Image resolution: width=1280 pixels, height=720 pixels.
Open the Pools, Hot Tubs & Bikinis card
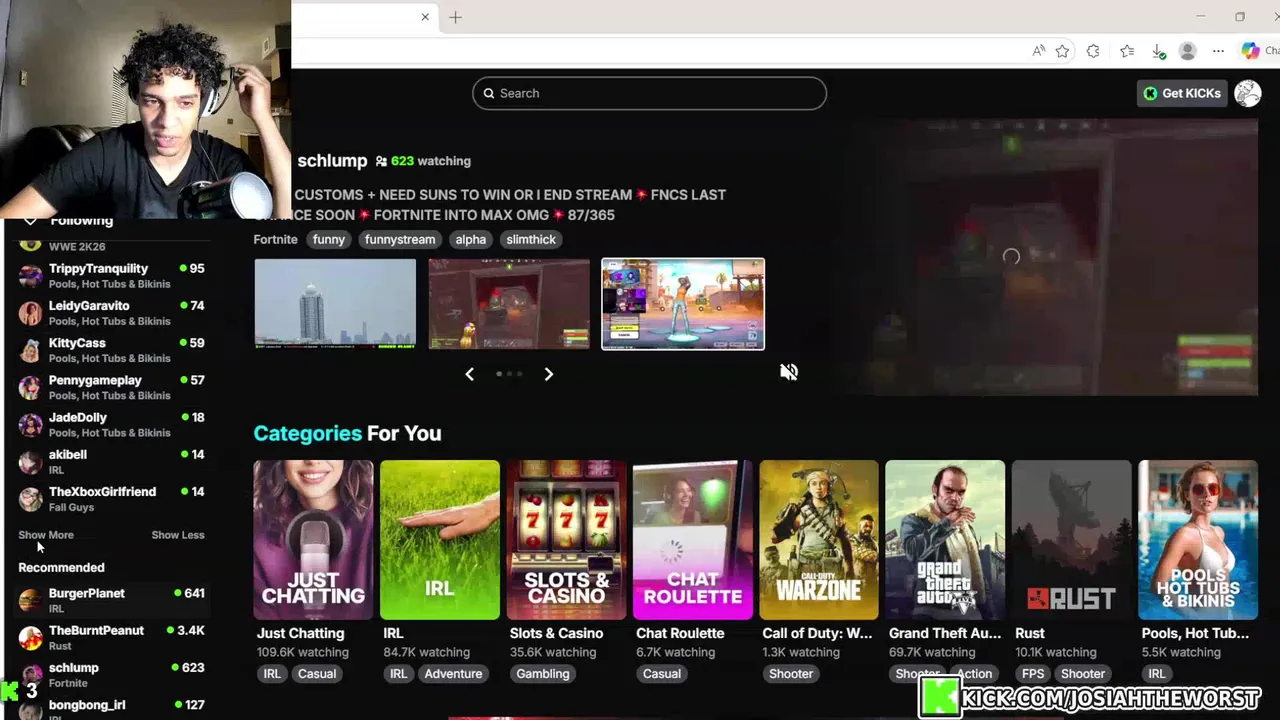click(x=1198, y=540)
